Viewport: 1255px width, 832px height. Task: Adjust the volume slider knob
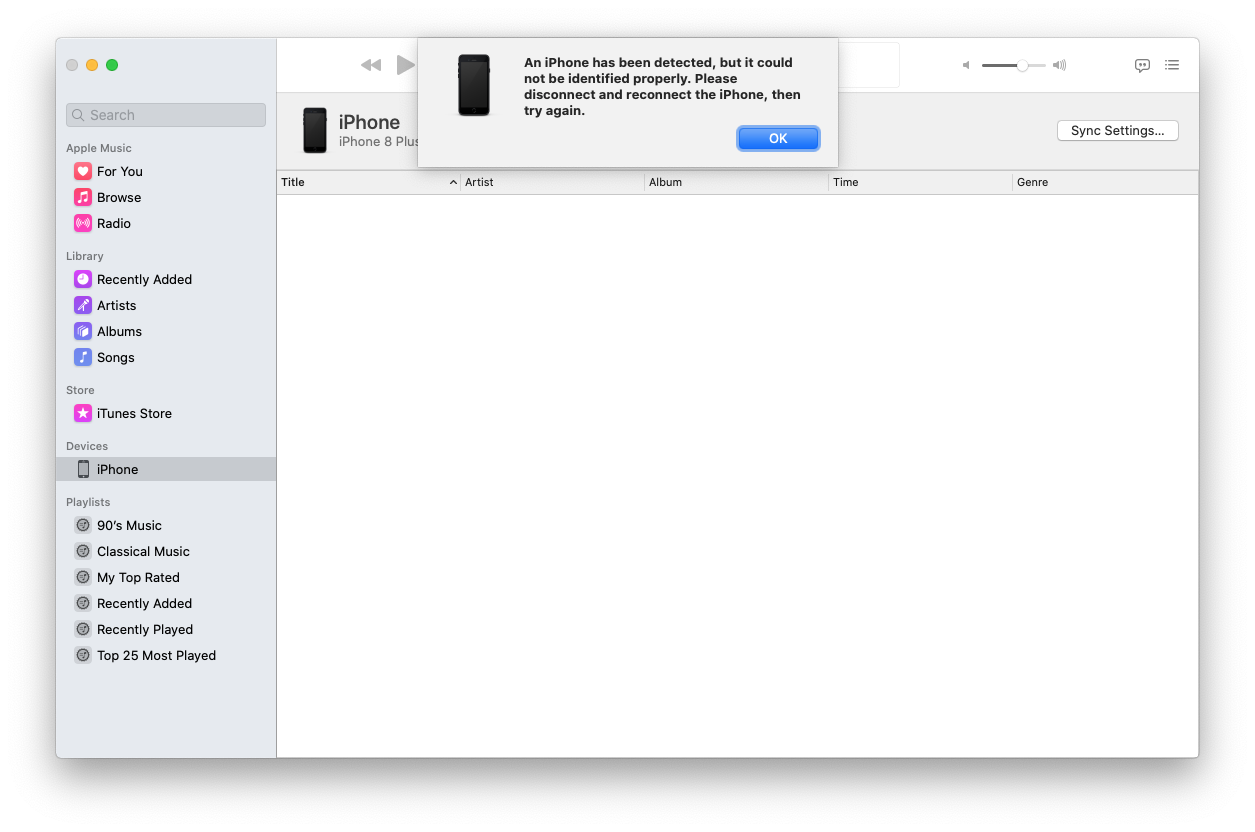pos(1022,65)
